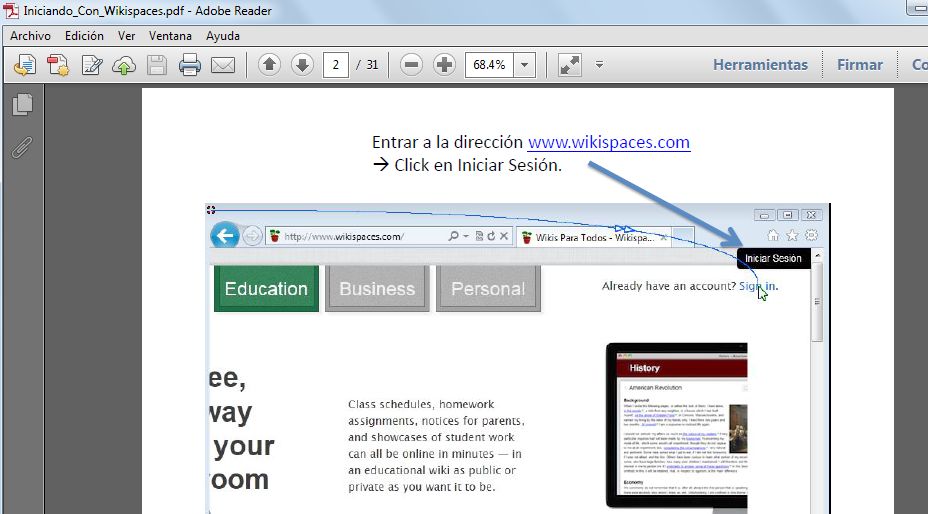Open the Edición menu
928x514 pixels.
[x=84, y=36]
